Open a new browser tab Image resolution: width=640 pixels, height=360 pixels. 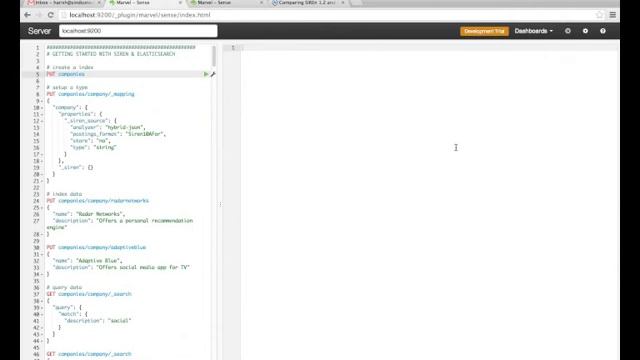[x=356, y=3]
